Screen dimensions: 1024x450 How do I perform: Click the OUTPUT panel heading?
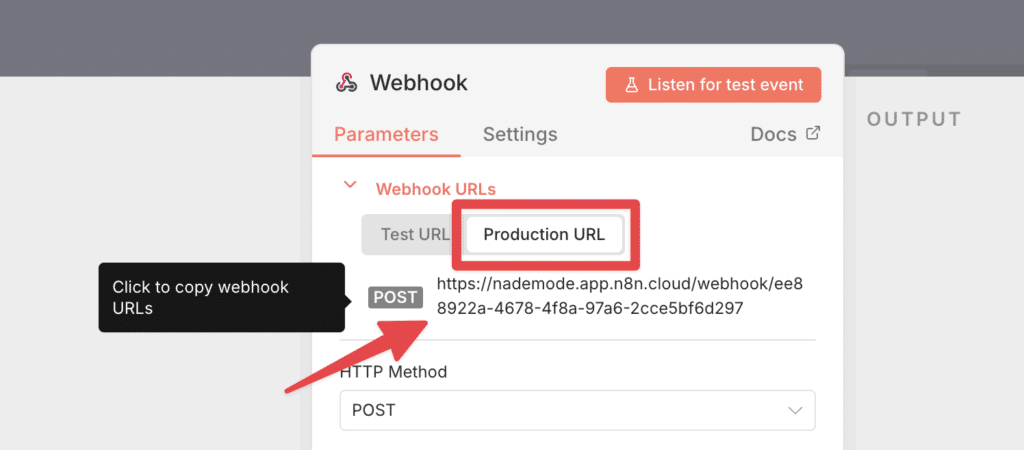point(913,120)
